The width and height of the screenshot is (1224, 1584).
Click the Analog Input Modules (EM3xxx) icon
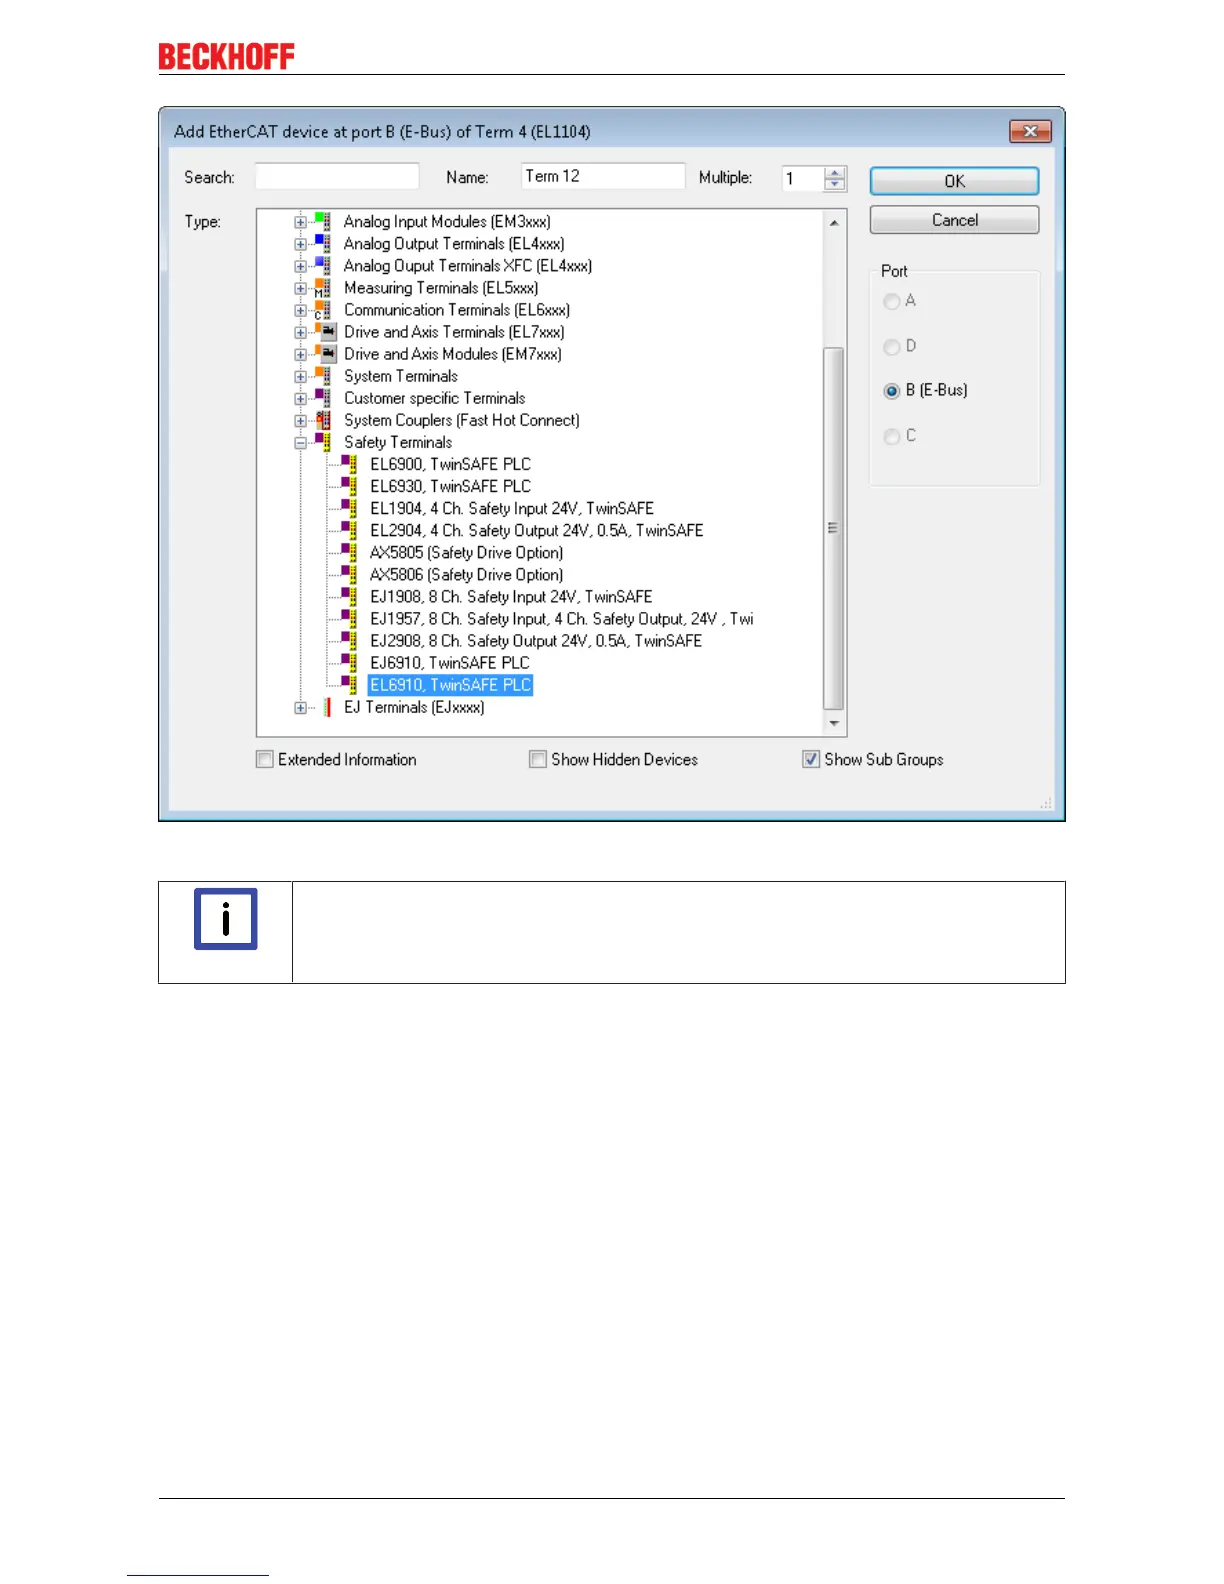click(322, 222)
